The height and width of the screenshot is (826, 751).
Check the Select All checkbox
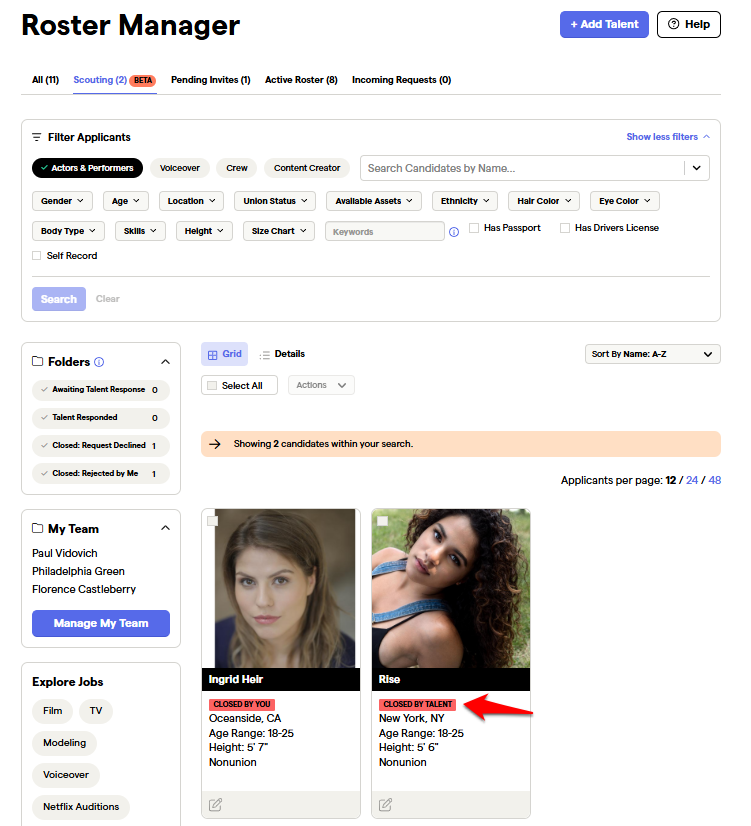pos(212,386)
